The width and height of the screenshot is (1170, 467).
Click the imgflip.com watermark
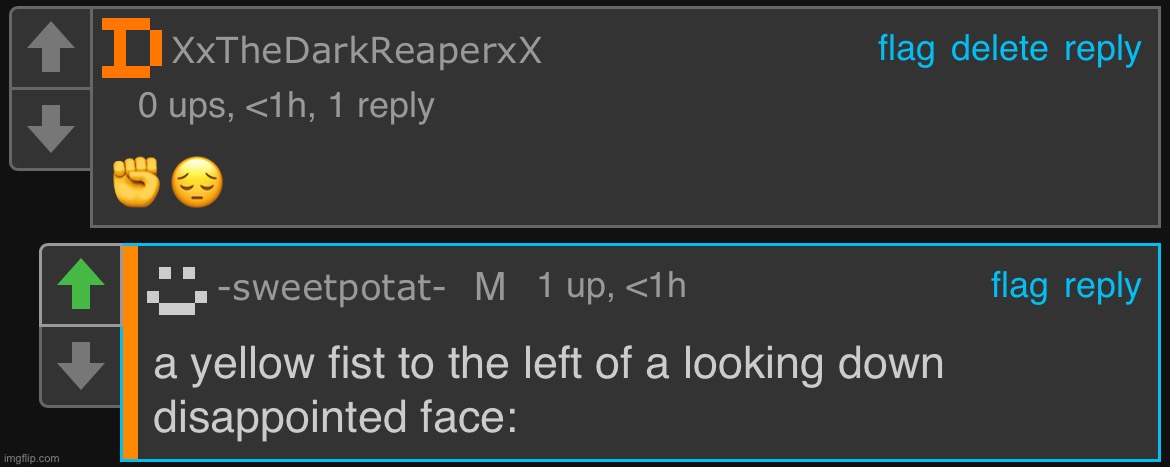31,459
